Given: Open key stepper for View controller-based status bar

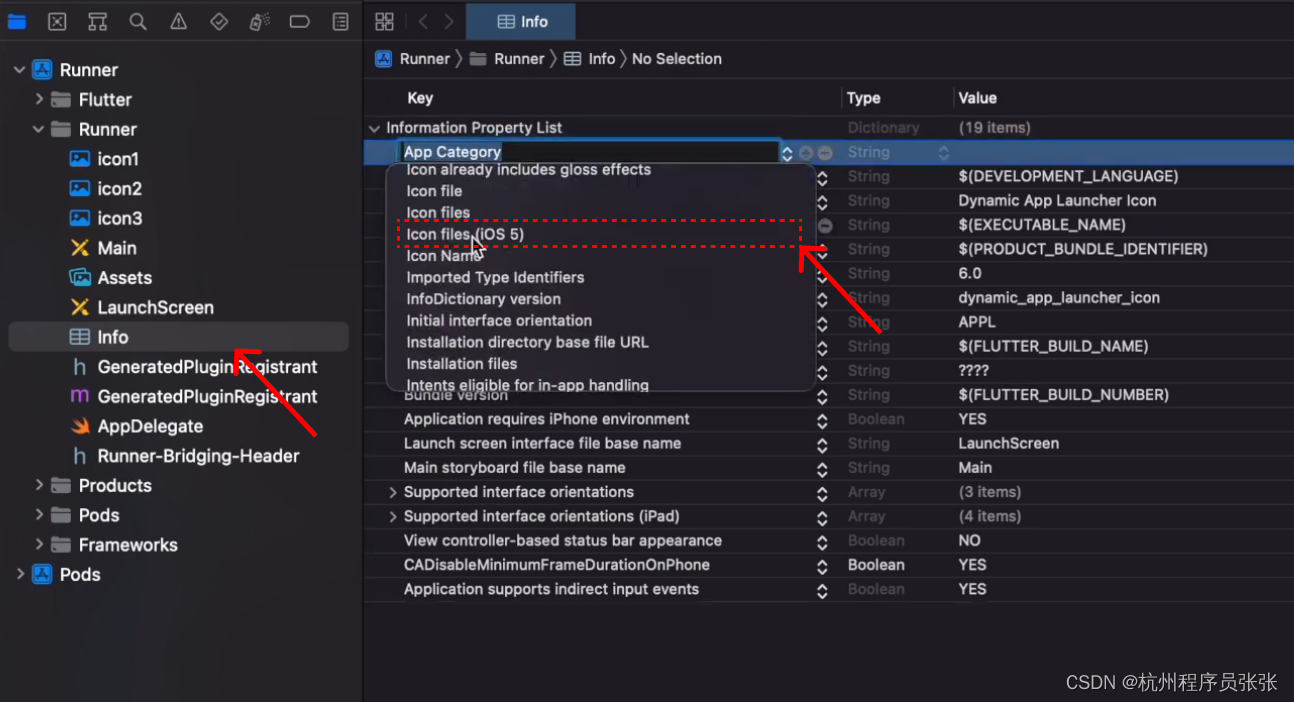Looking at the screenshot, I should click(822, 541).
